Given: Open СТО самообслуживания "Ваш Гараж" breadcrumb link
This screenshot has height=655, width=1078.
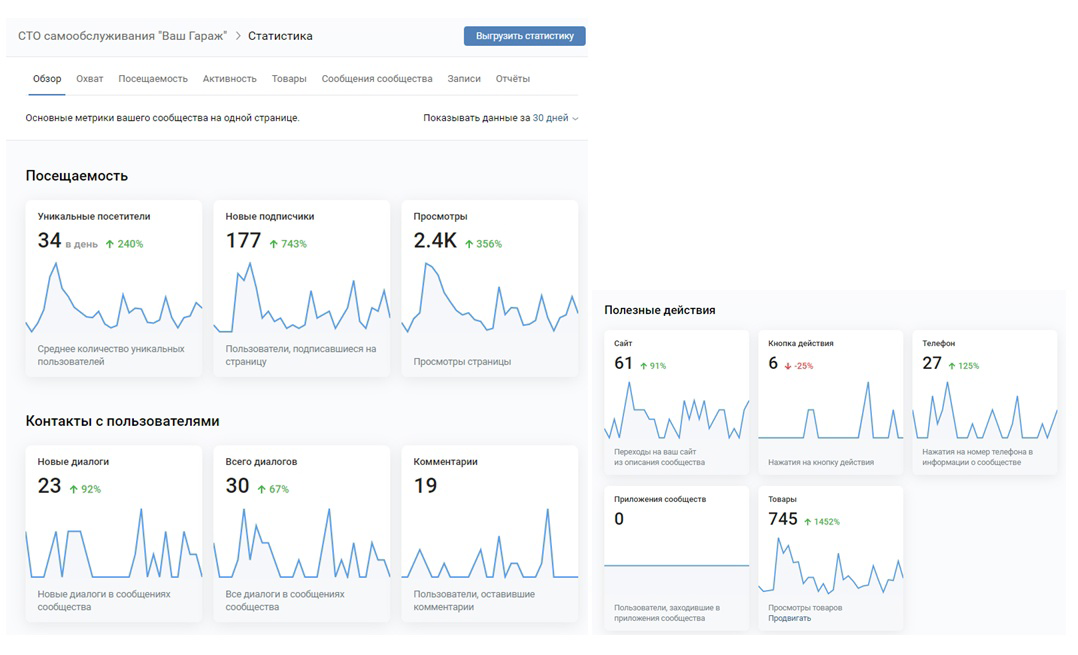Looking at the screenshot, I should tap(122, 36).
